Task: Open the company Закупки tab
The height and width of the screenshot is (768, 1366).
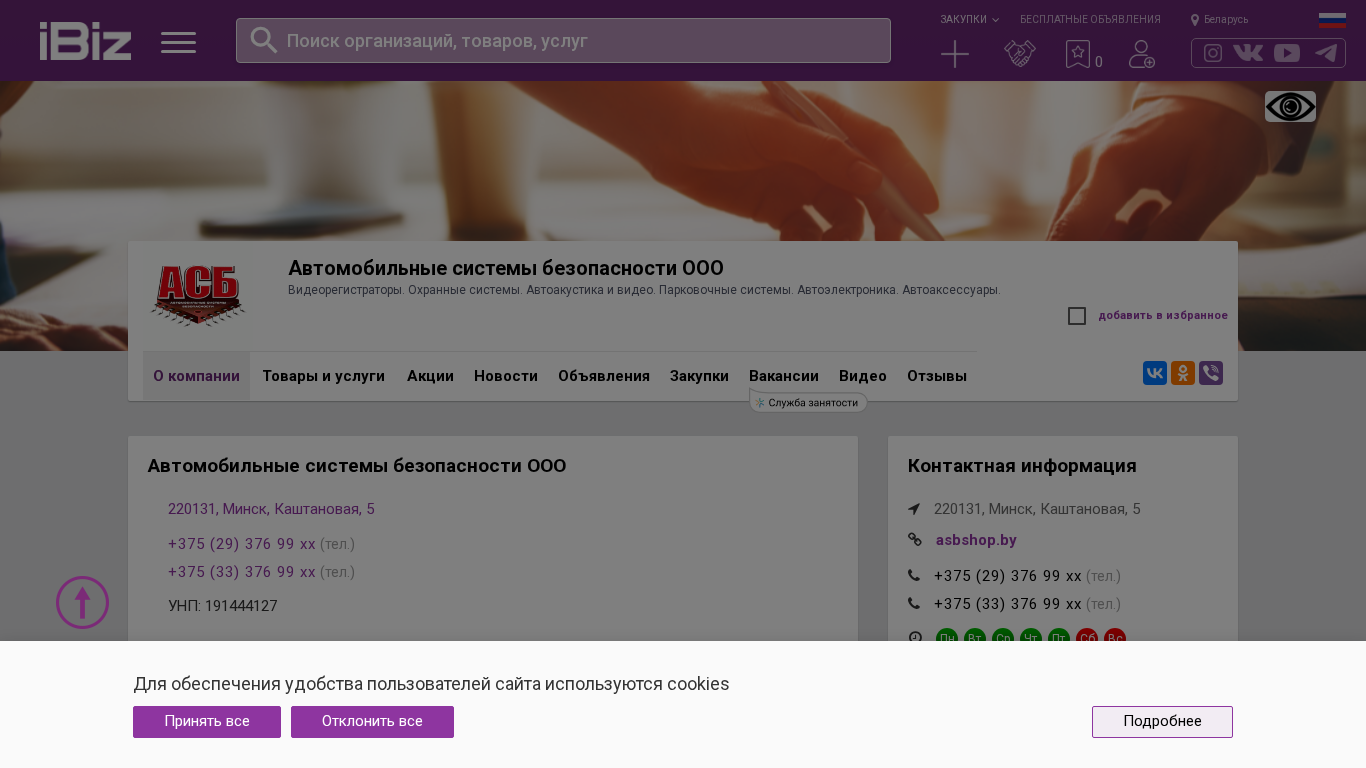Action: 699,376
